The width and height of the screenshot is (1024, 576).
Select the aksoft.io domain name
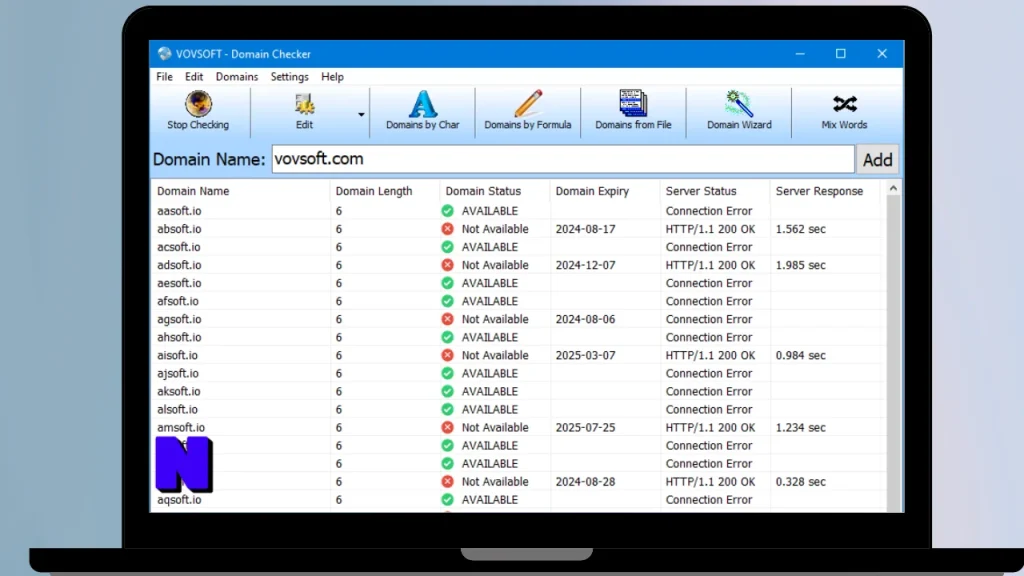pyautogui.click(x=178, y=391)
